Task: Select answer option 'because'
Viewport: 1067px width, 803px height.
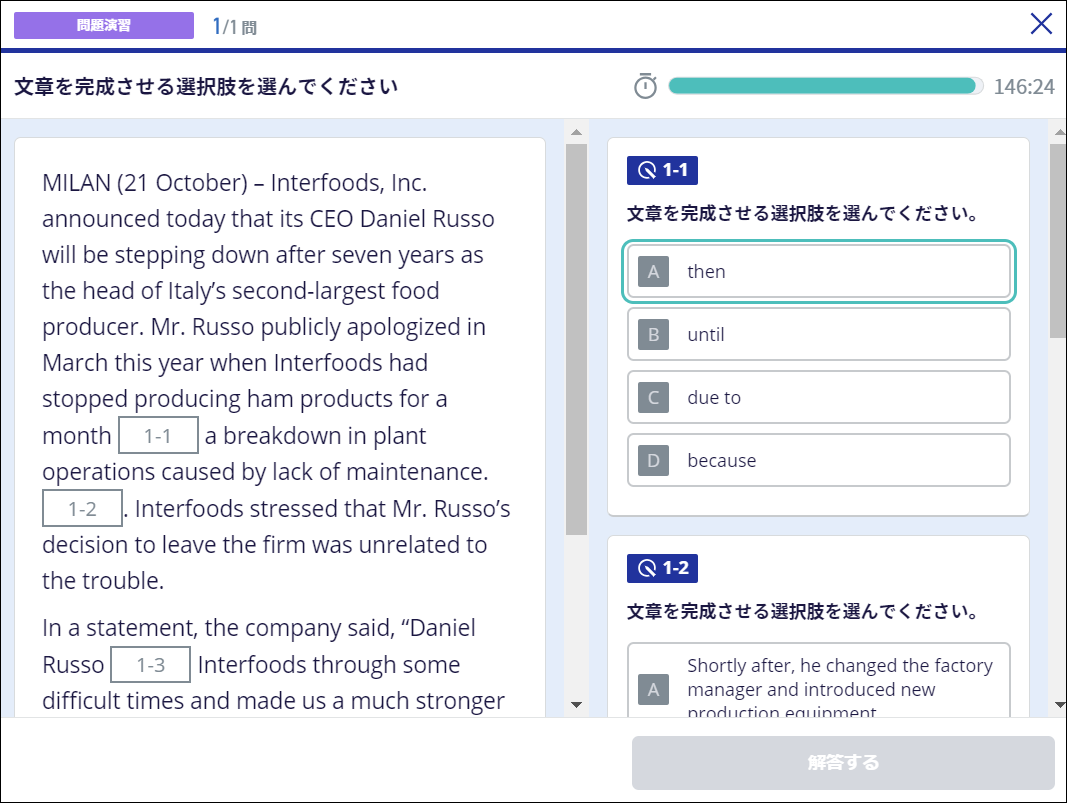Action: (818, 461)
